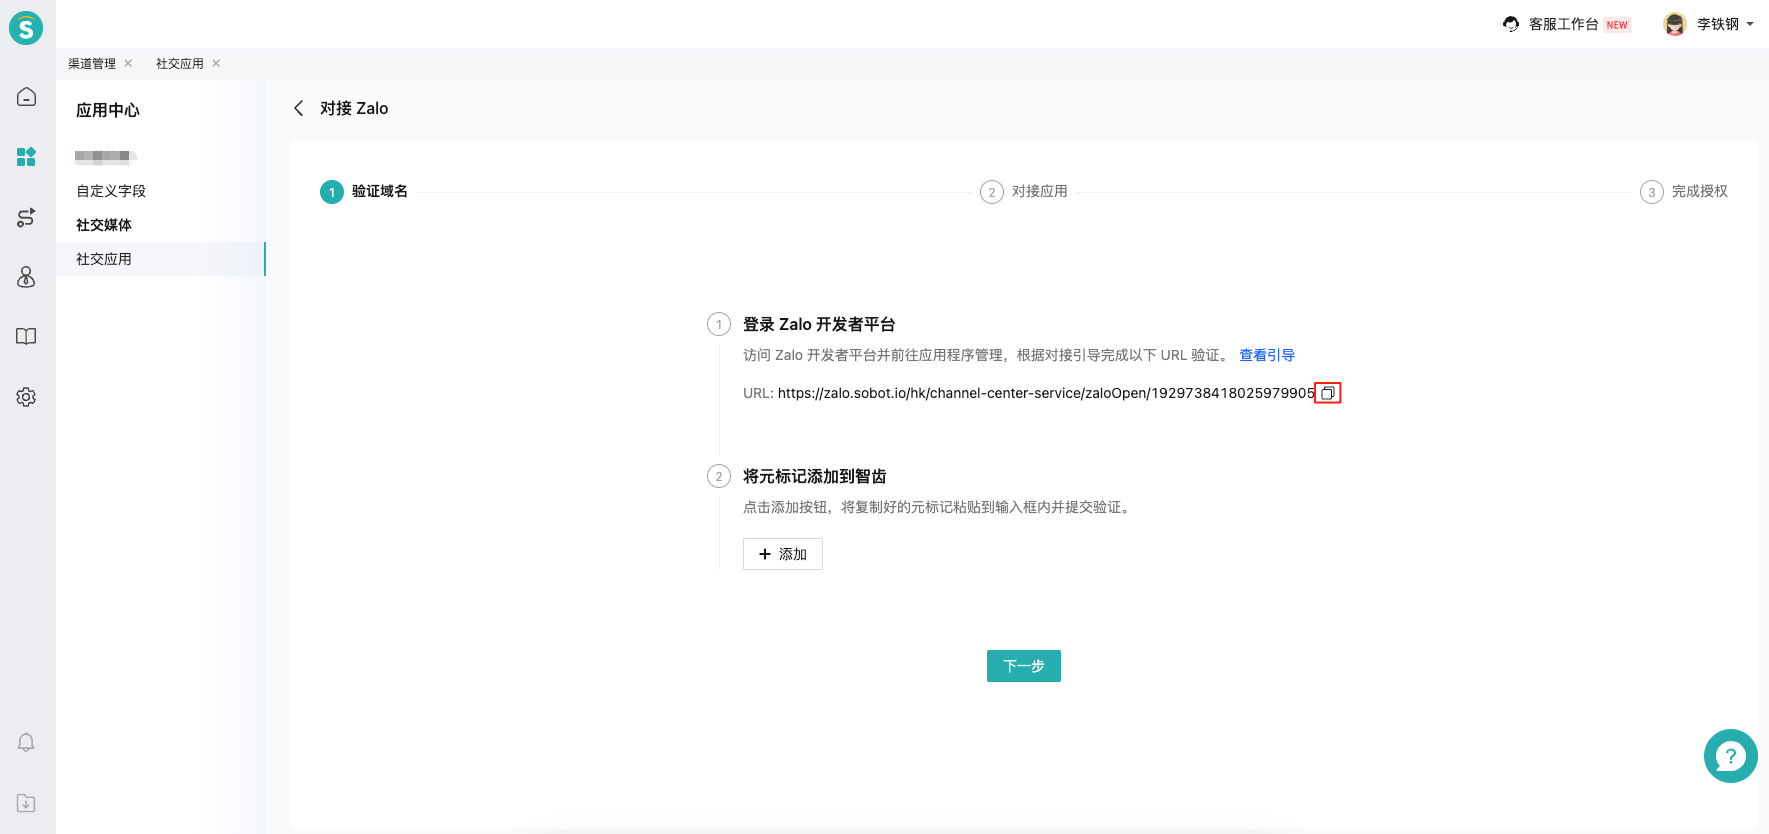The width and height of the screenshot is (1769, 834).
Task: Open the help chat bubble icon
Action: (1730, 756)
